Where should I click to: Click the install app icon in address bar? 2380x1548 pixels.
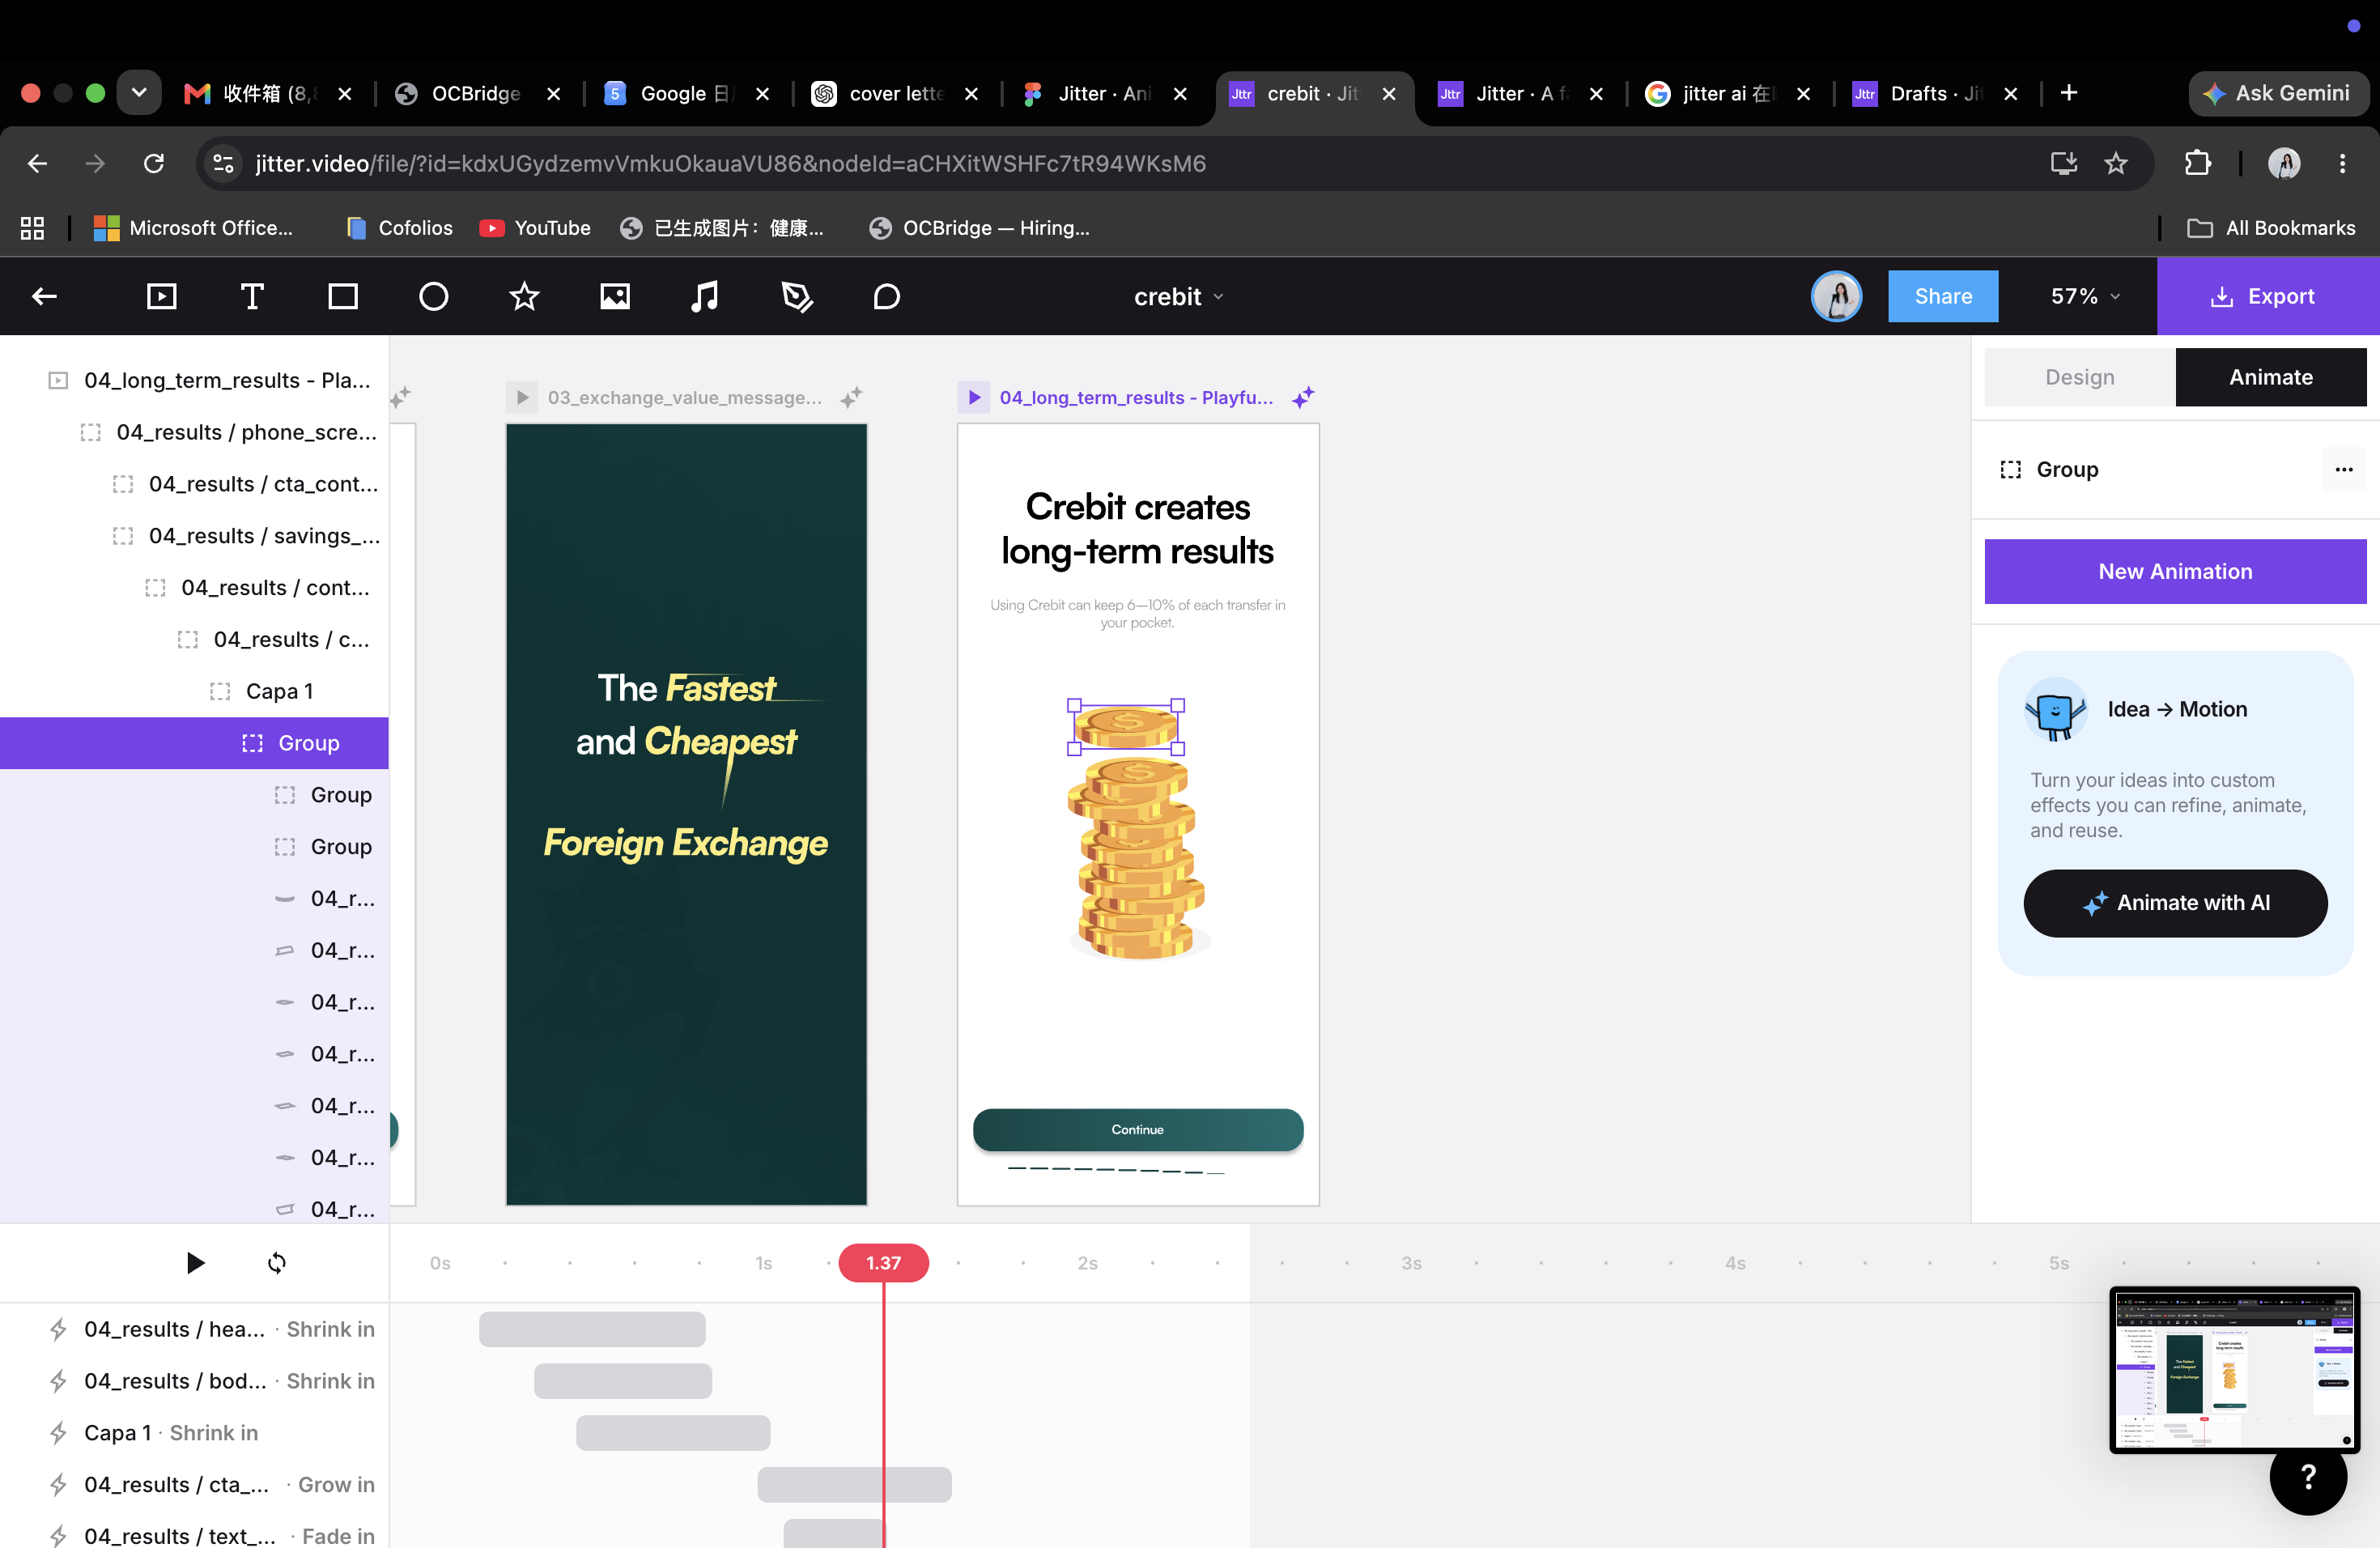coord(2064,163)
